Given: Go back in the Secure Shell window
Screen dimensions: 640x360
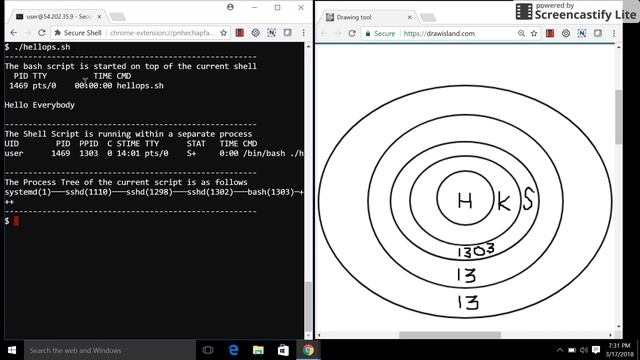Looking at the screenshot, I should (13, 33).
